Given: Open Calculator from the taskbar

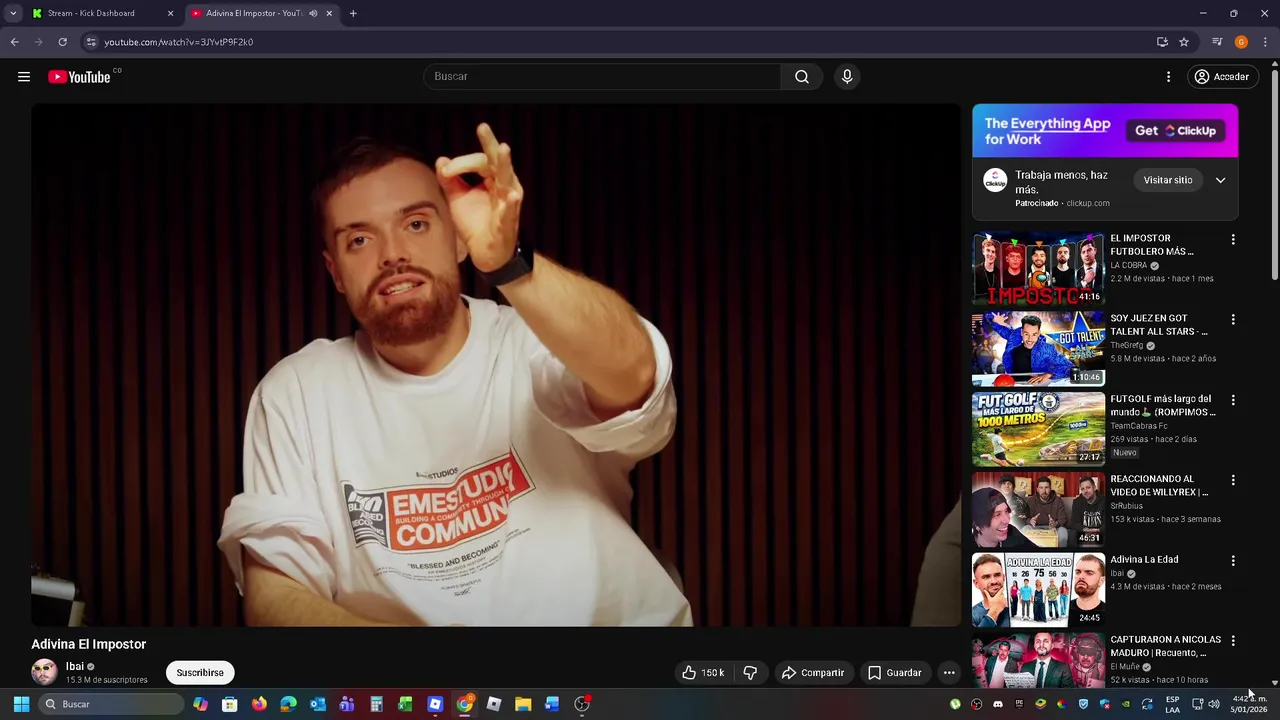Looking at the screenshot, I should tap(376, 704).
